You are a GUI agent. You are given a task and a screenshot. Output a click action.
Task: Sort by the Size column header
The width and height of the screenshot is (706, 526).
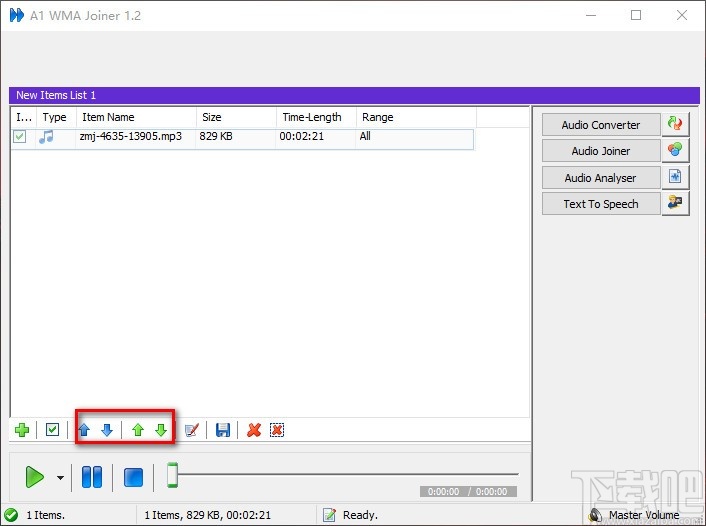[x=236, y=117]
